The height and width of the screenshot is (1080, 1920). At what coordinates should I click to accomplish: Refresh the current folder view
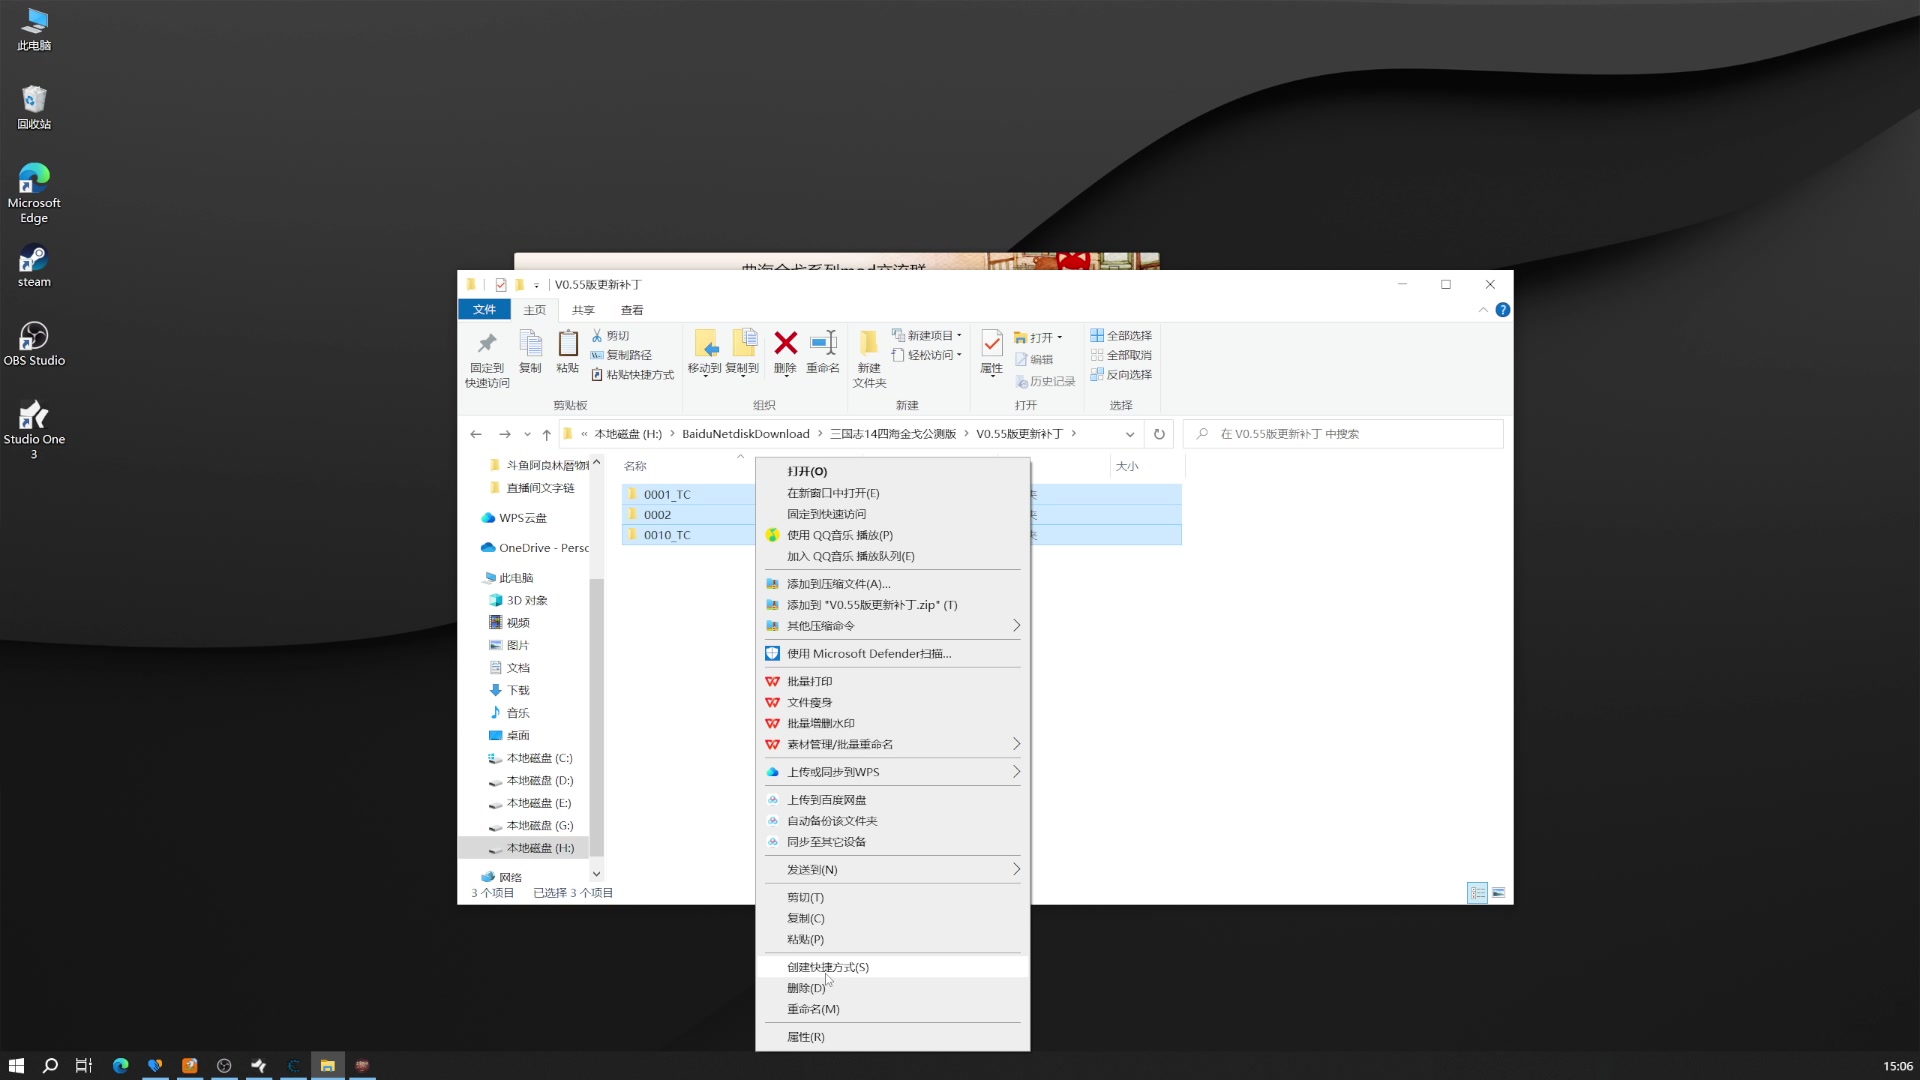point(1159,434)
